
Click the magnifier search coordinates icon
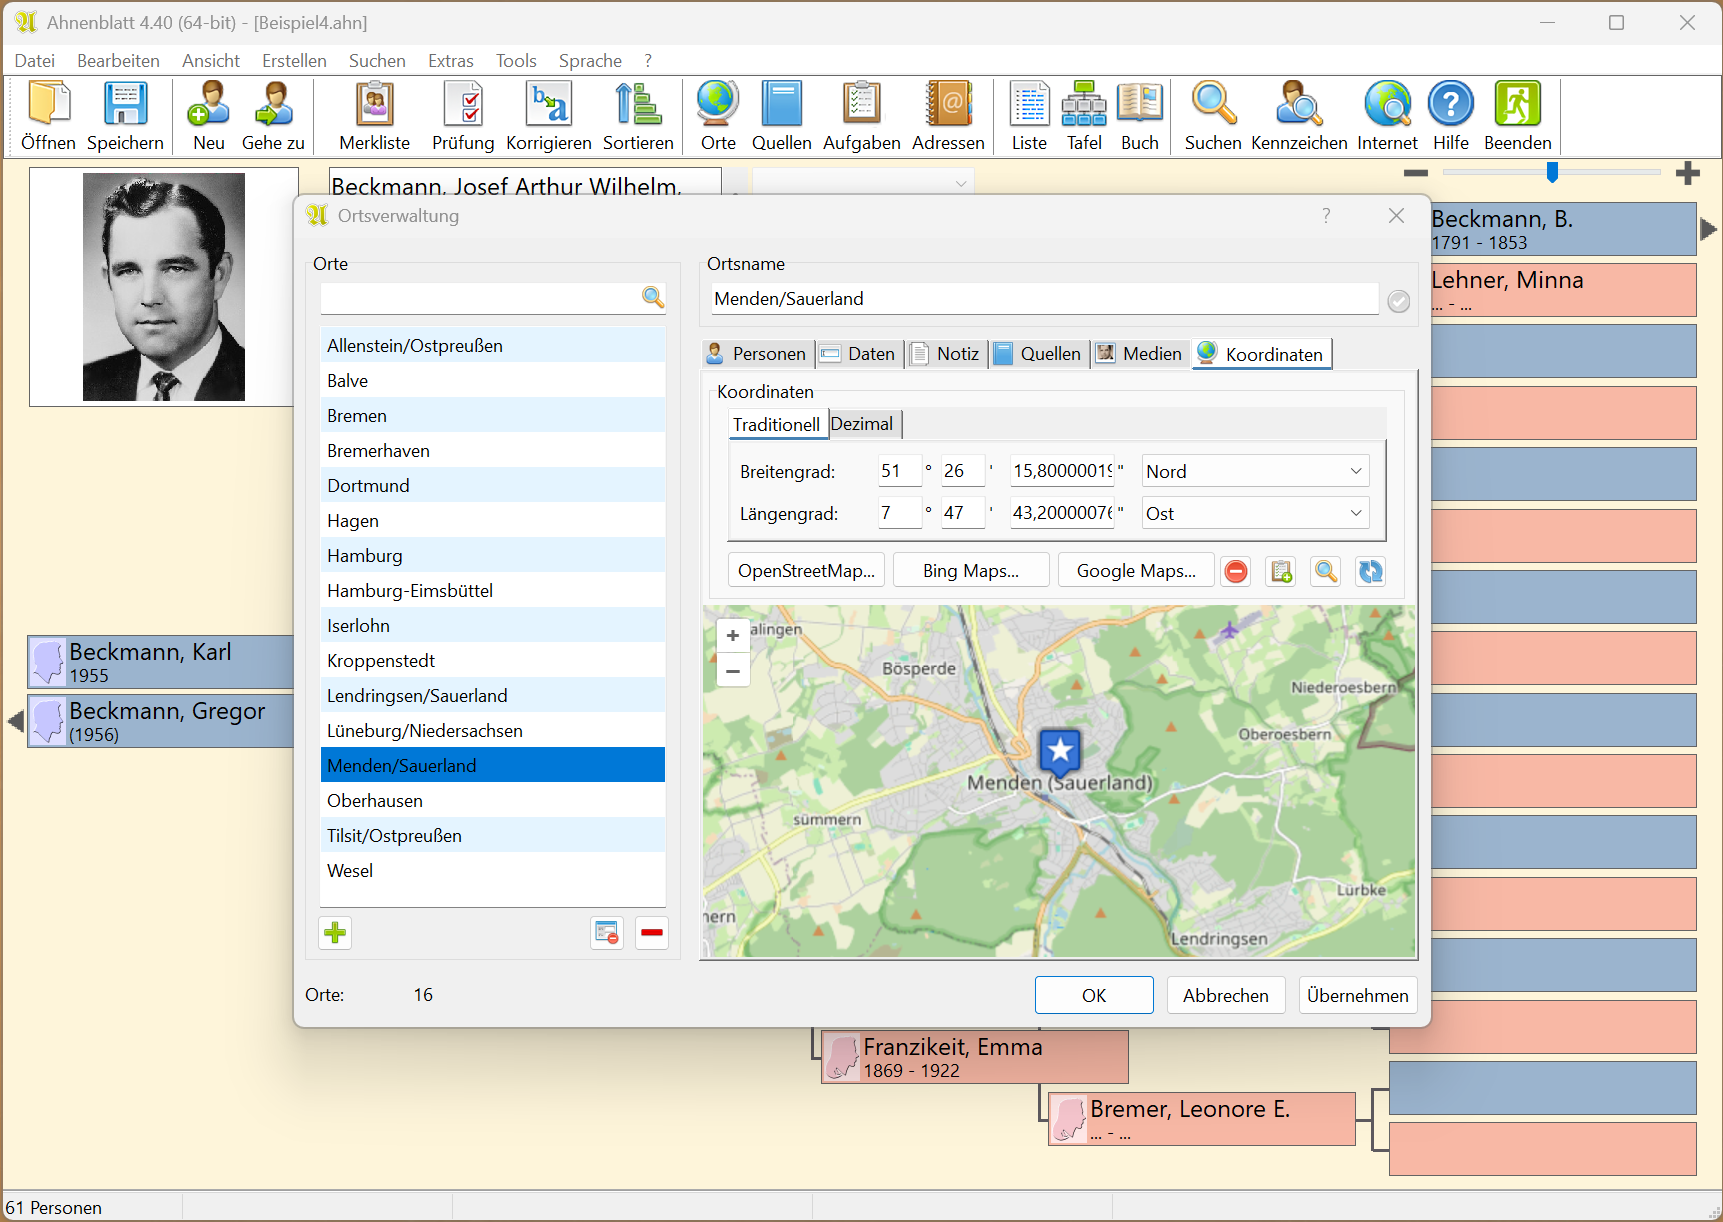point(1325,571)
